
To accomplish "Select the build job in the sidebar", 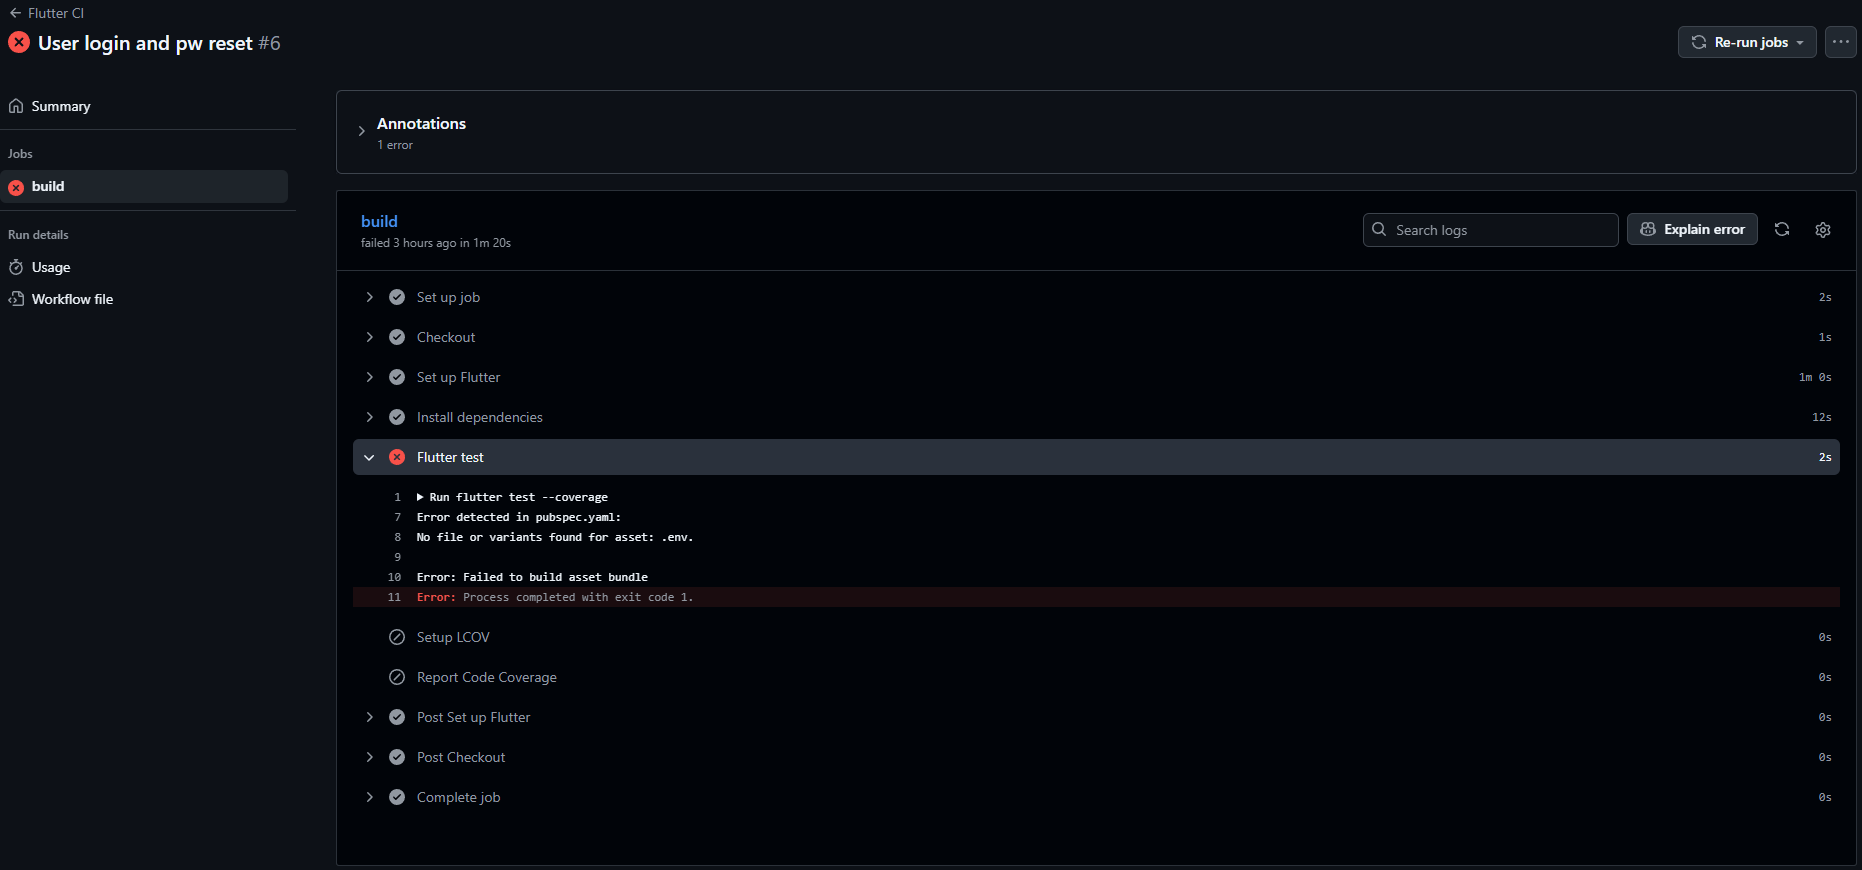I will (x=48, y=186).
